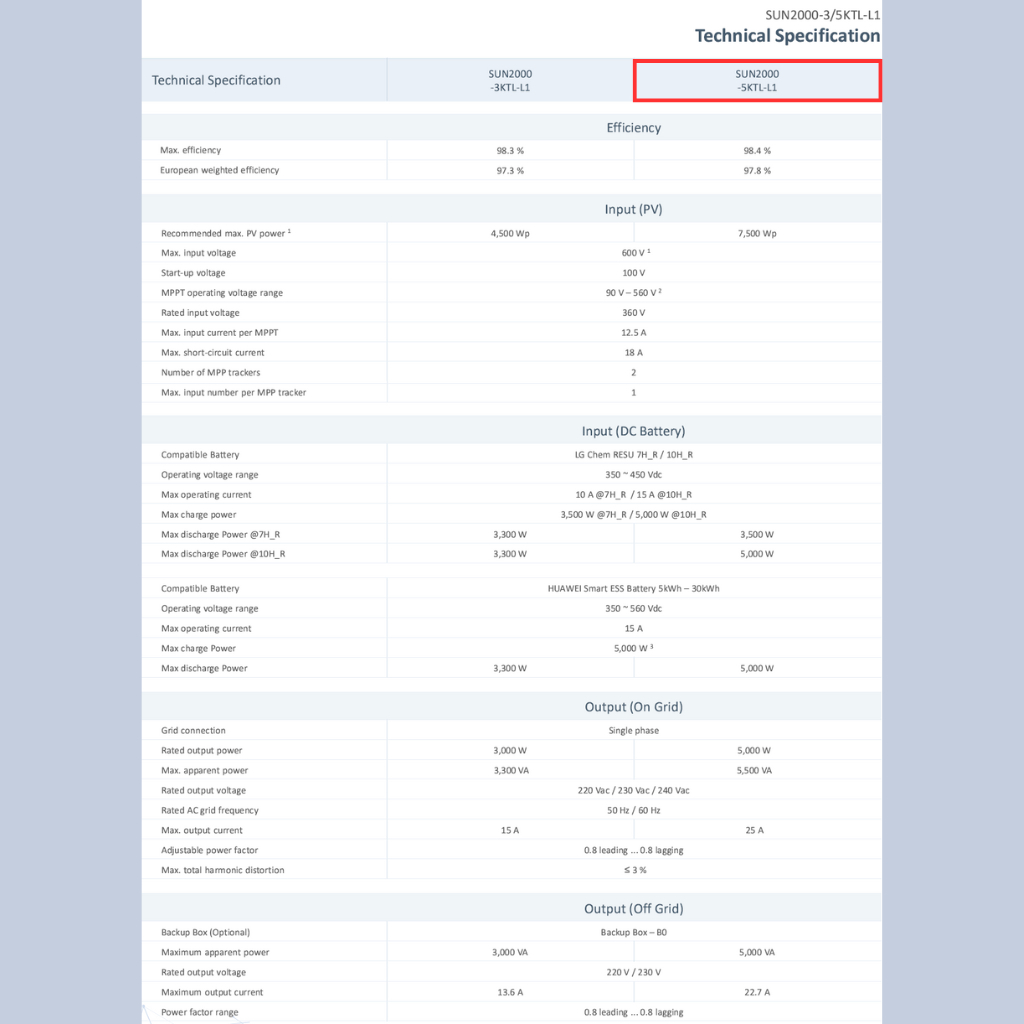Screen dimensions: 1024x1024
Task: Select the "350 ~ 450 Vdc" value
Action: pyautogui.click(x=633, y=475)
